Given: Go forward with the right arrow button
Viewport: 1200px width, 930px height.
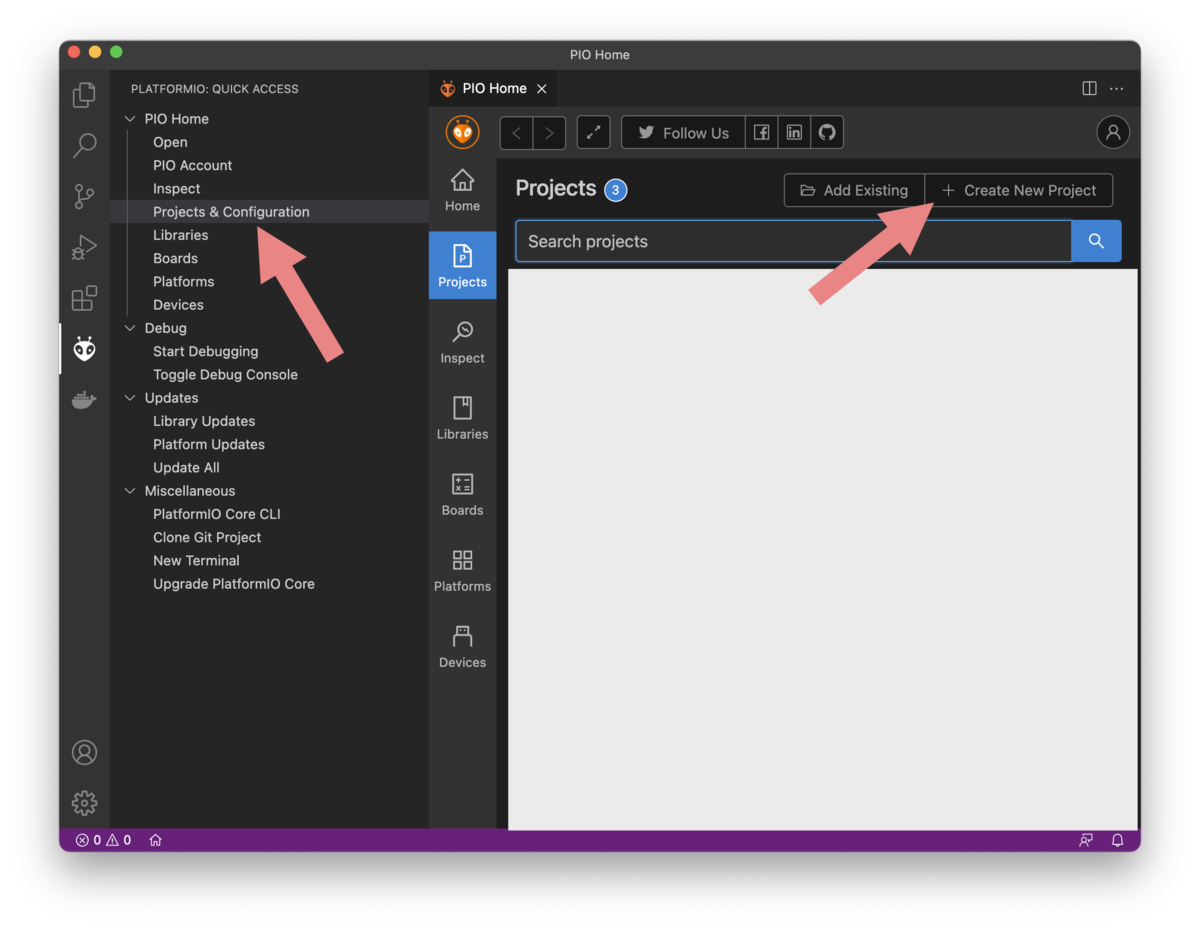Looking at the screenshot, I should coord(549,133).
